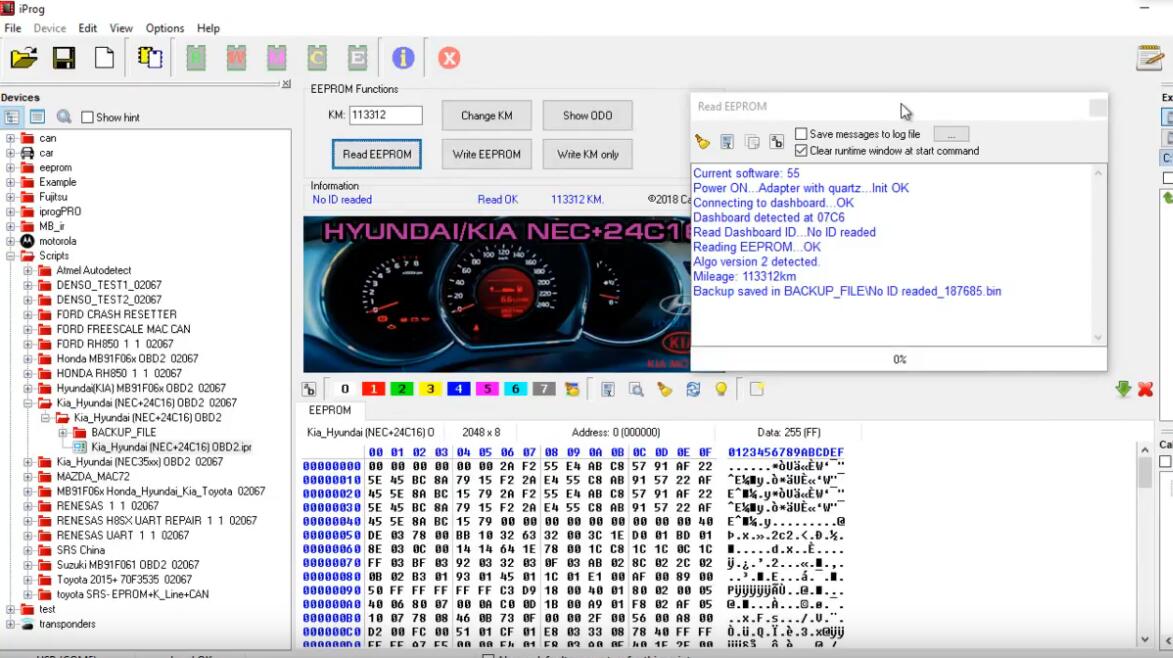Click the Change KM button
1173x658 pixels.
pos(486,115)
